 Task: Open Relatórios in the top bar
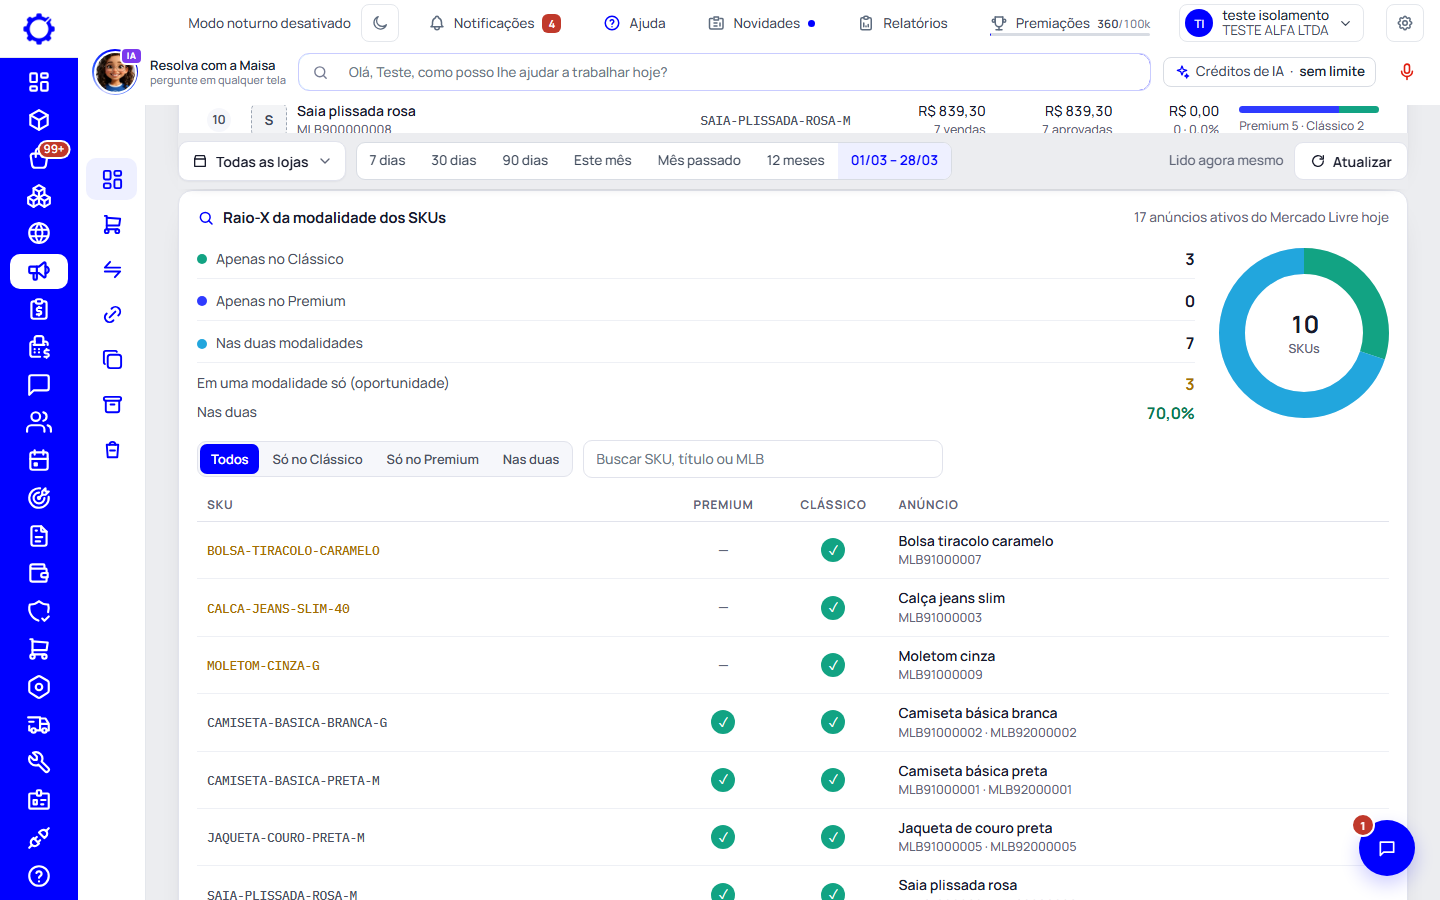[x=903, y=23]
